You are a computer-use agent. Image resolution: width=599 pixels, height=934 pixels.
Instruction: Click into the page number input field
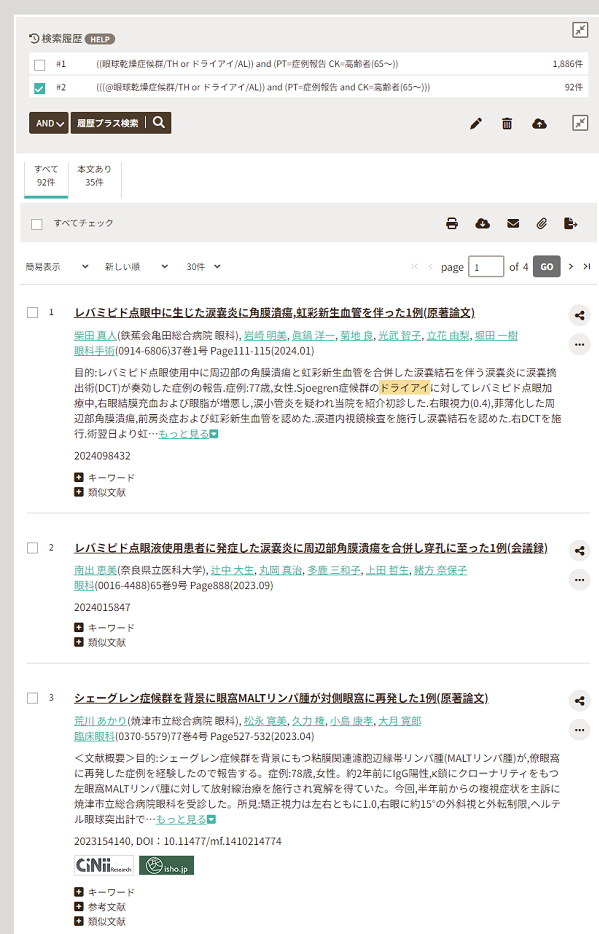[x=486, y=266]
